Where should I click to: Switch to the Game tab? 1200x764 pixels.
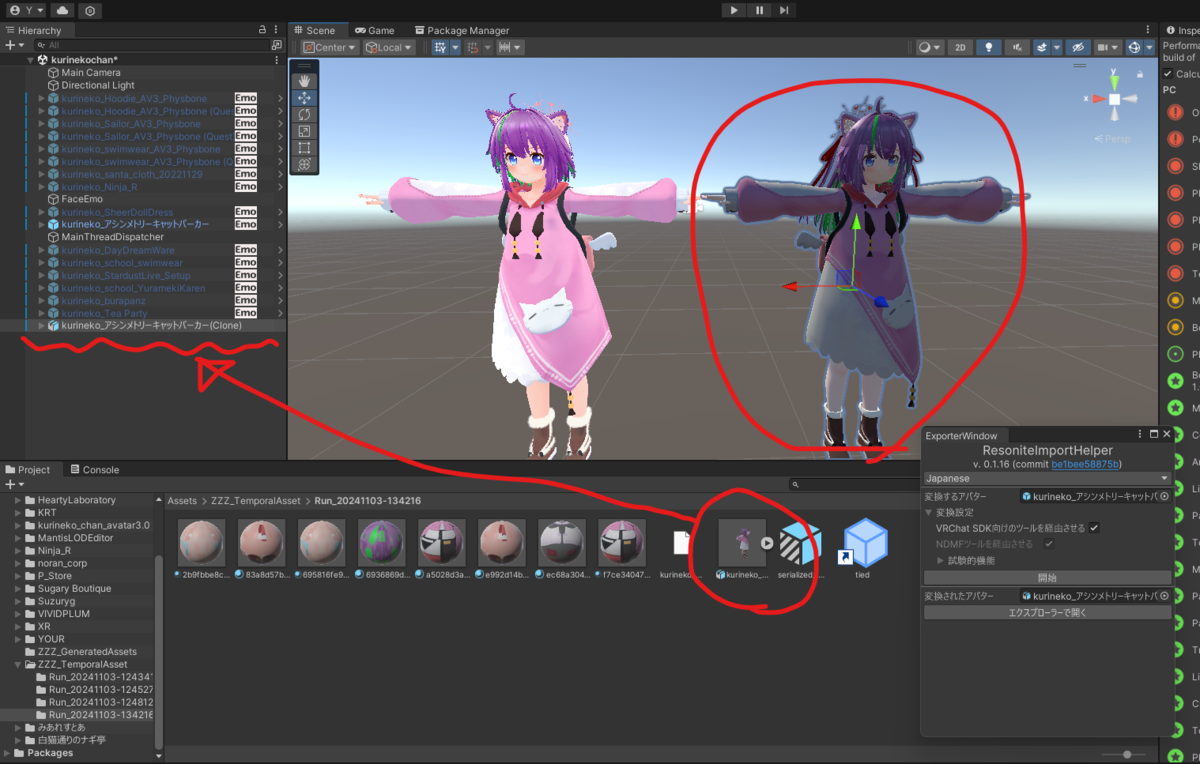pos(375,30)
